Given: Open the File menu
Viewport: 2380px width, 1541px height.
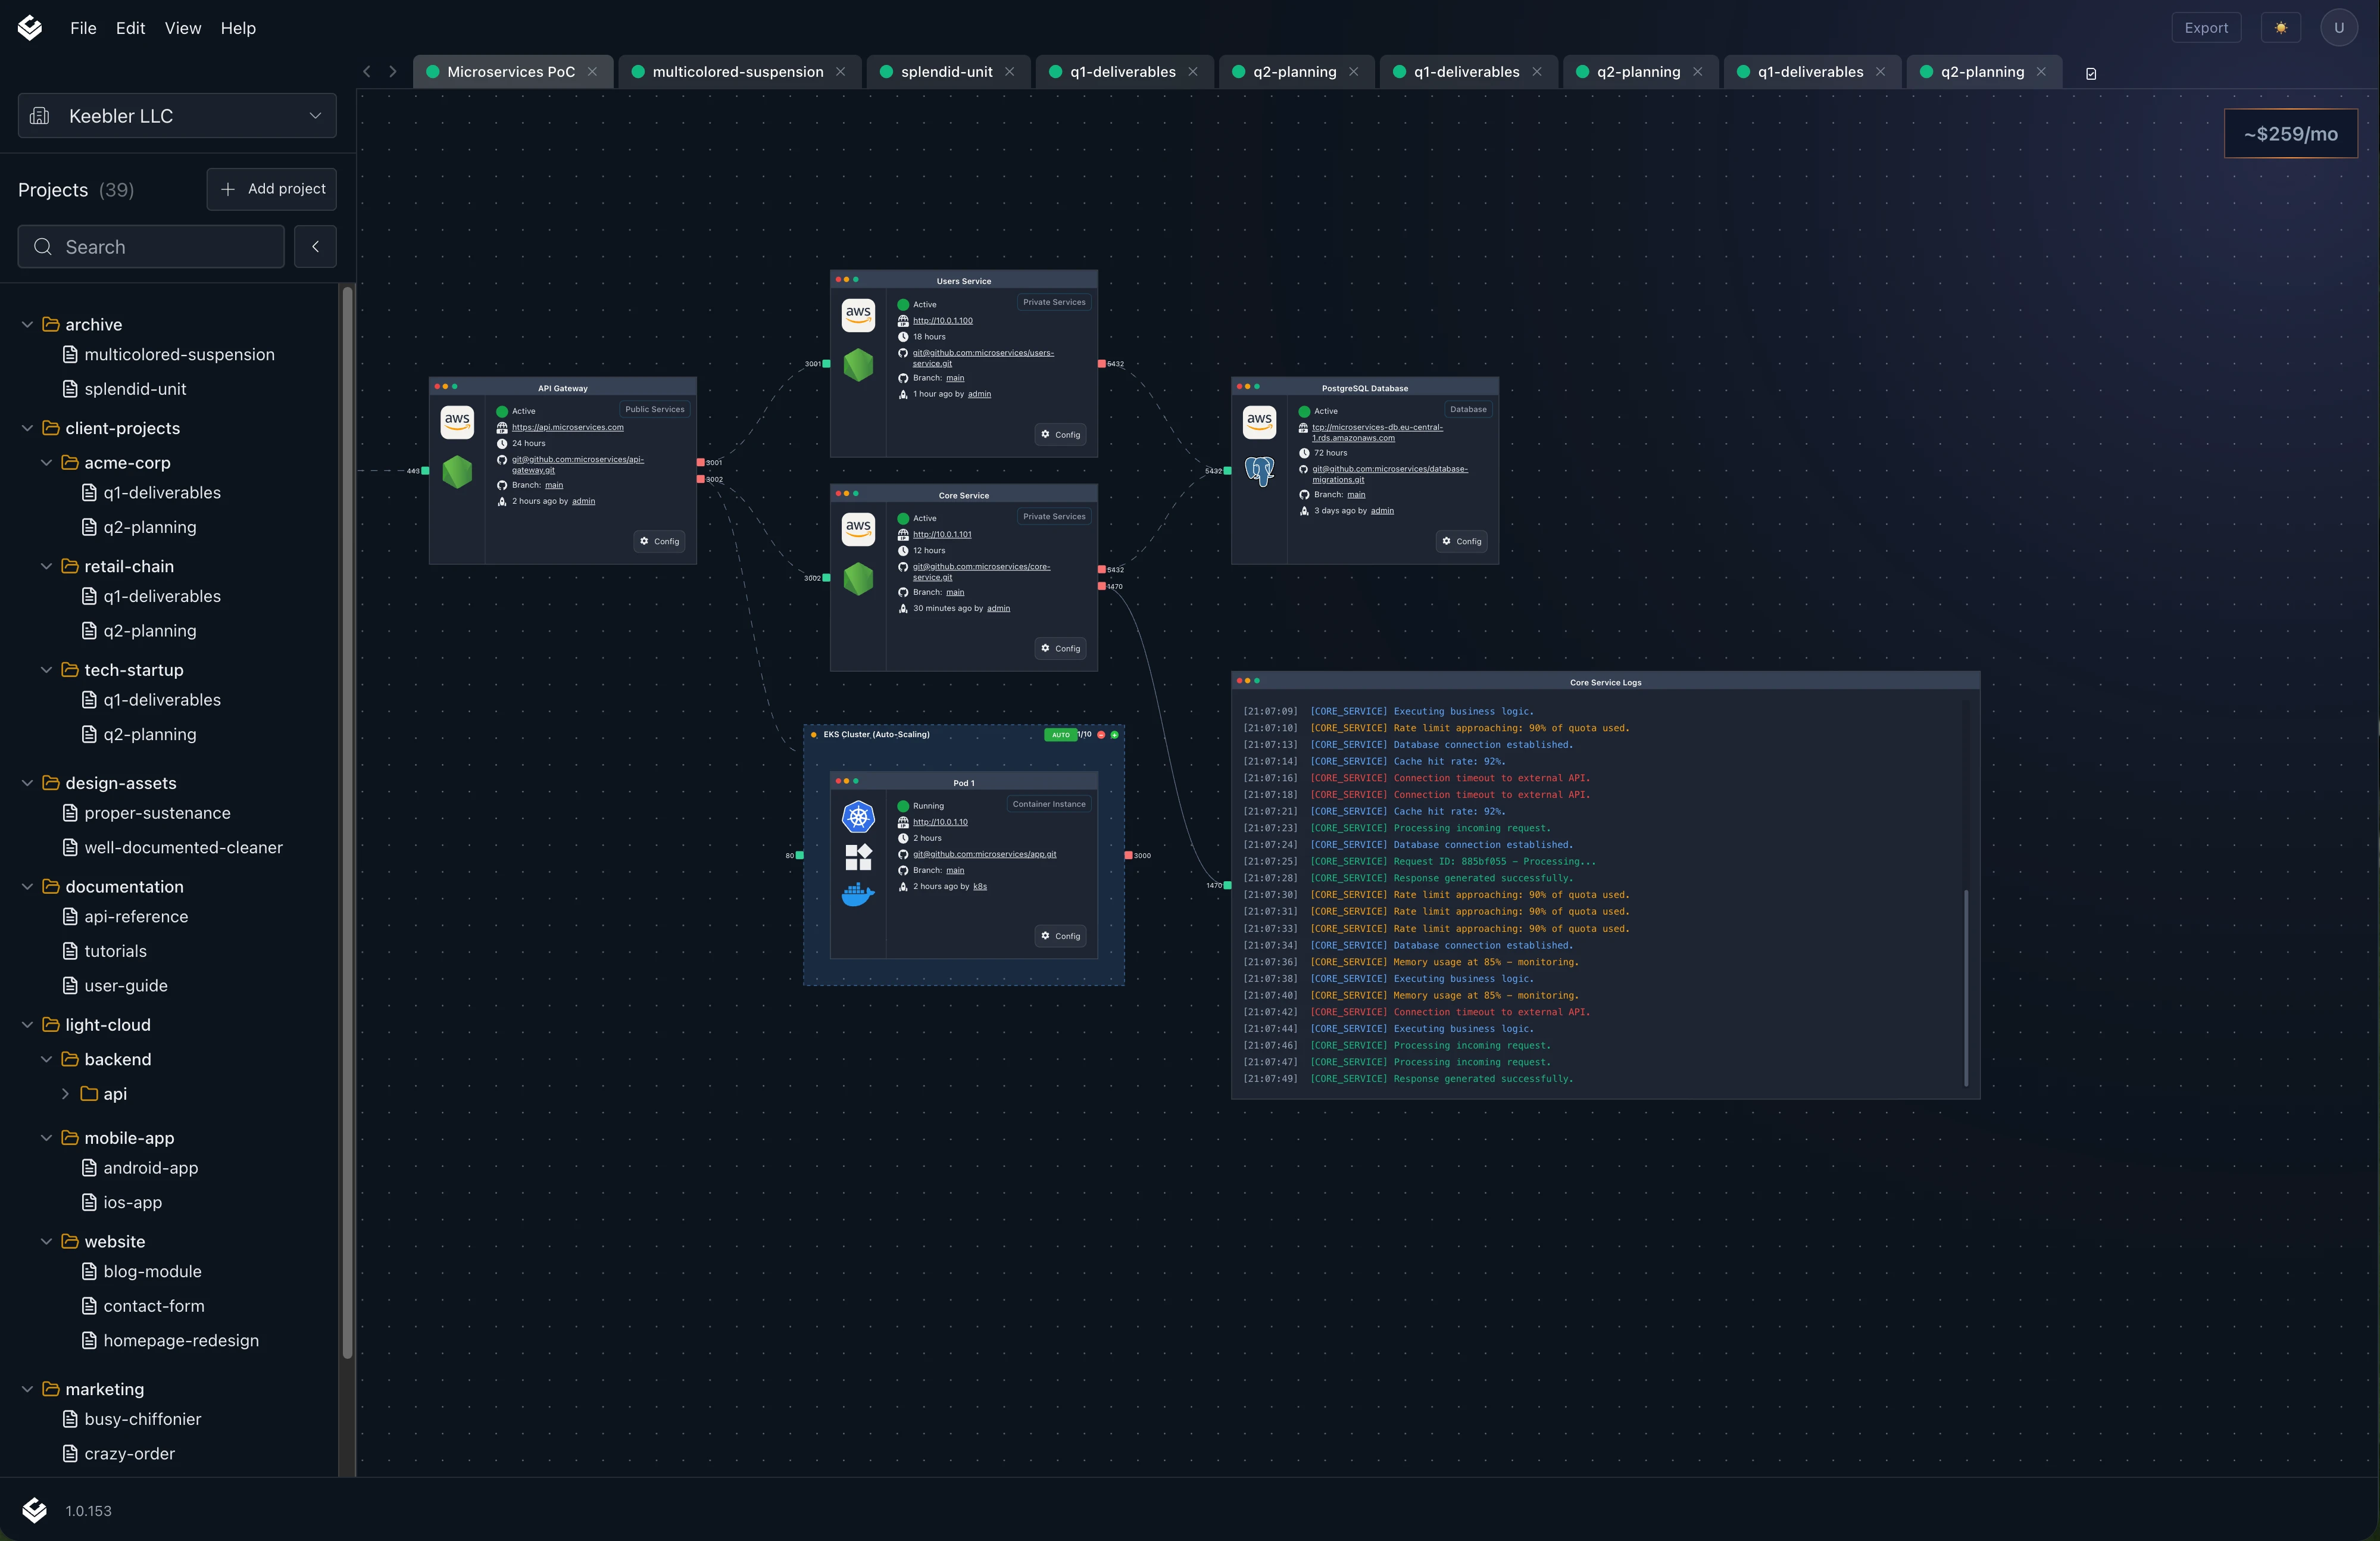Looking at the screenshot, I should tap(83, 28).
